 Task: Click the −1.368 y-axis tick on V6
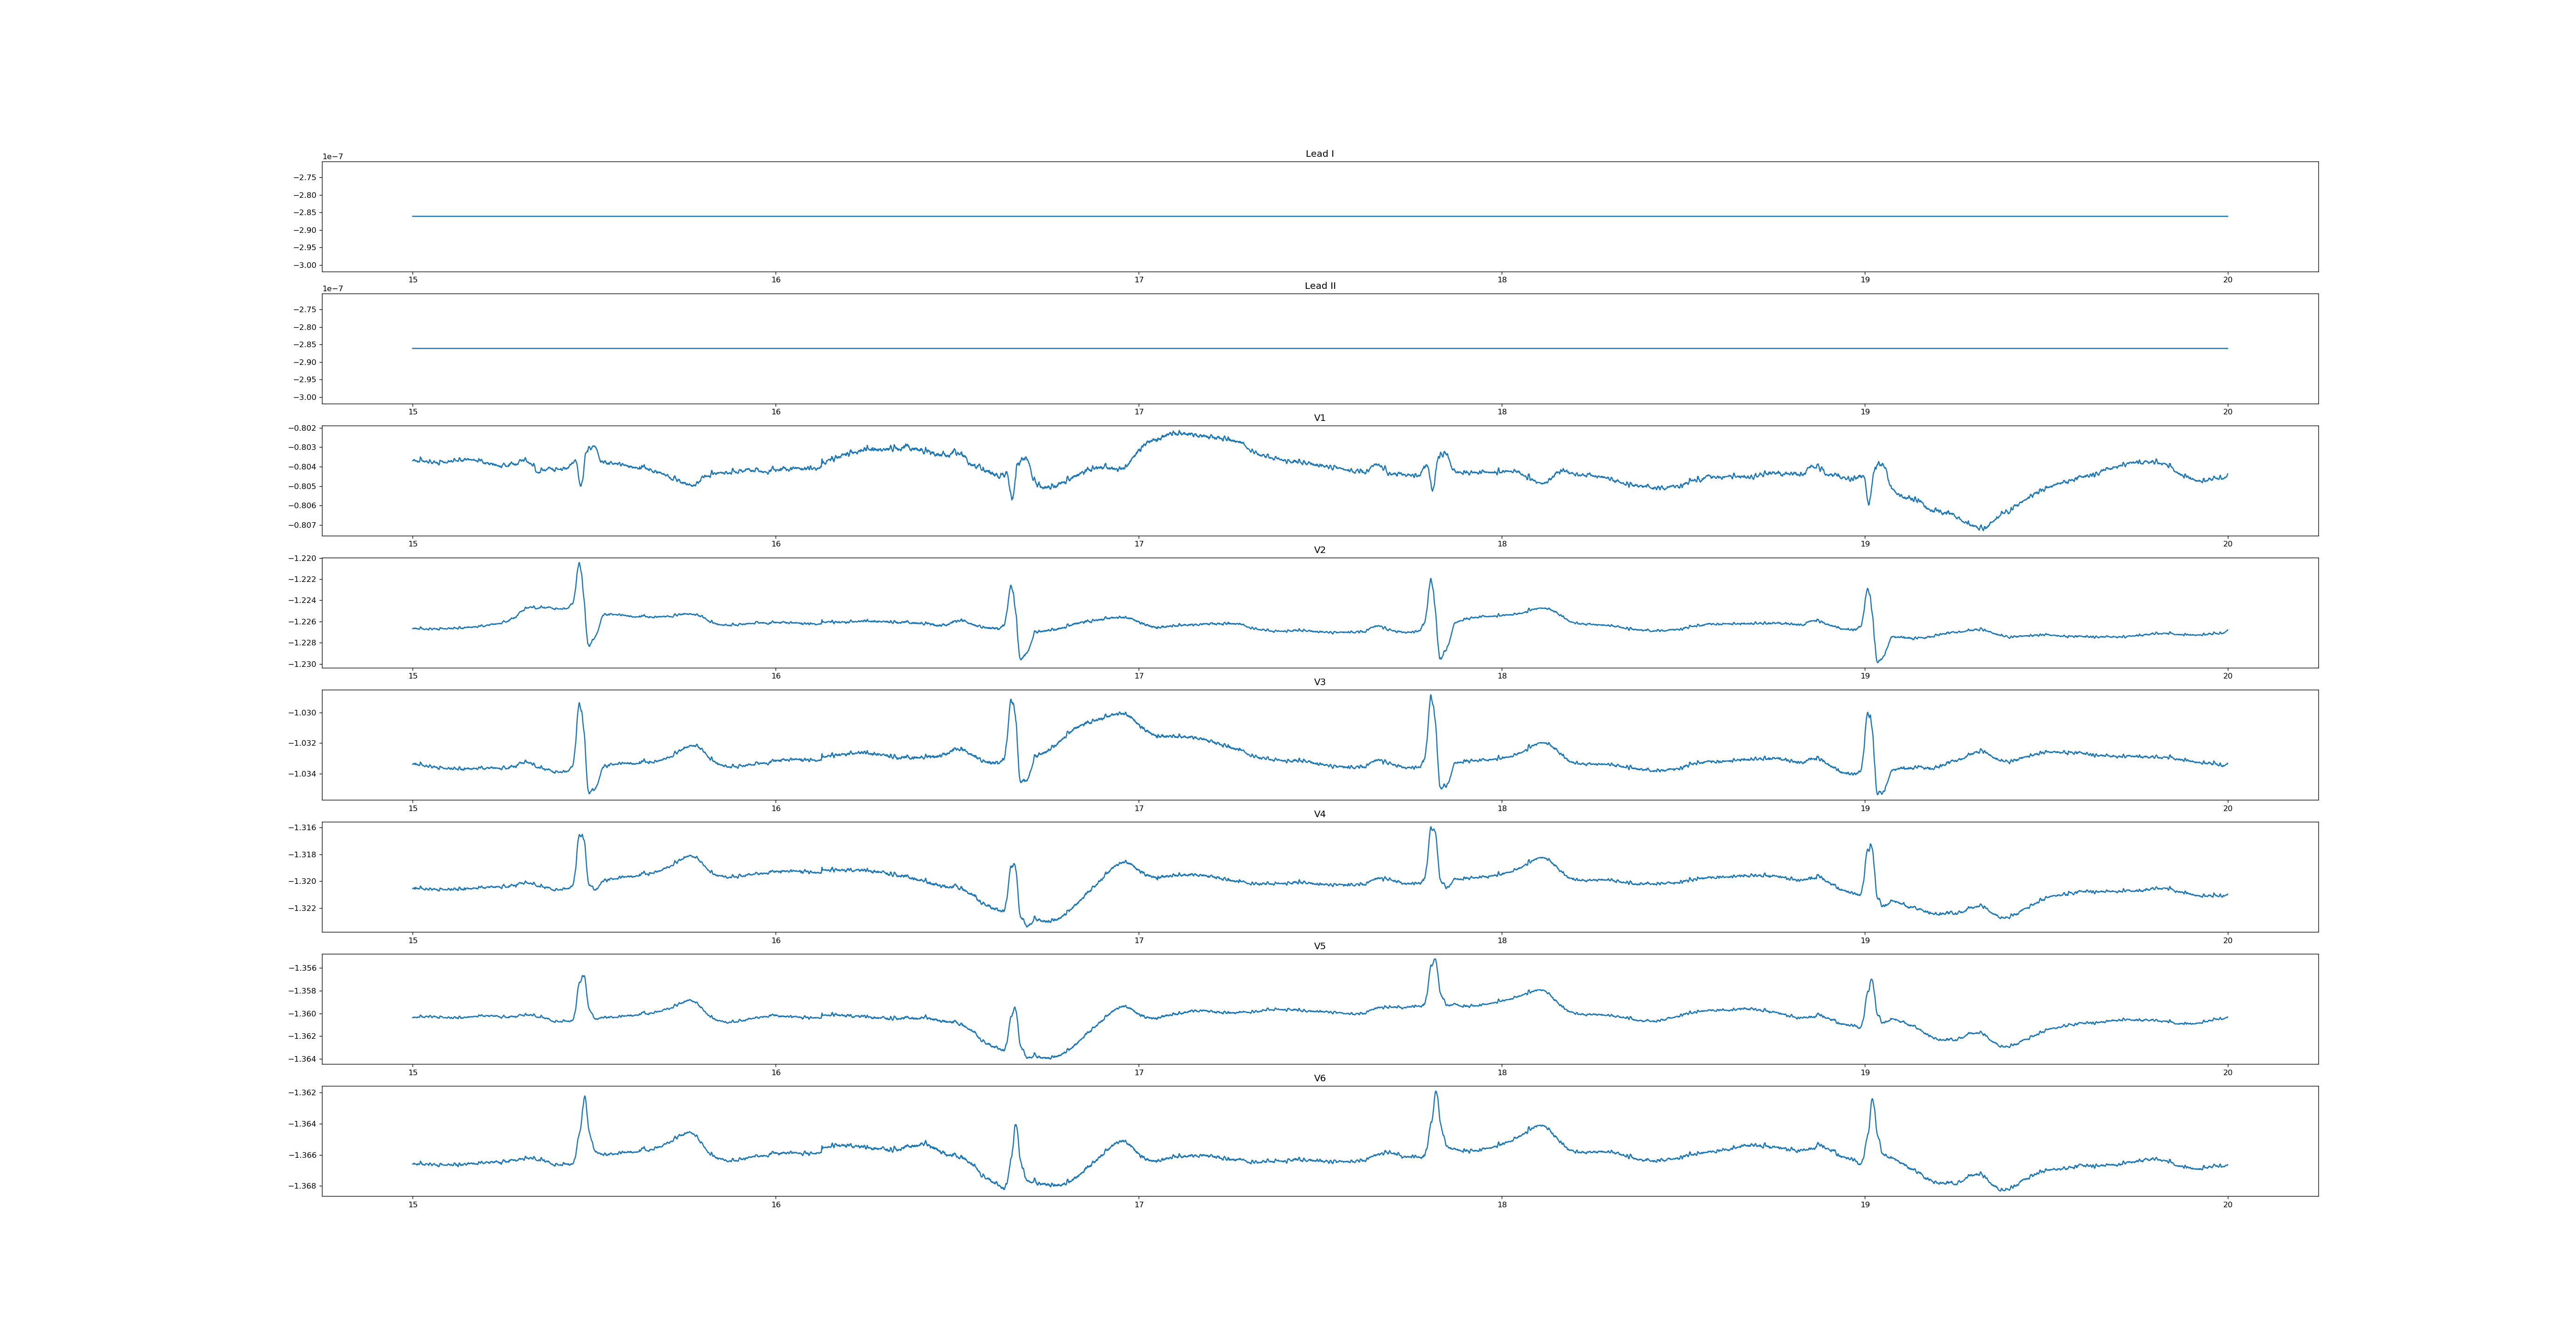point(303,1186)
